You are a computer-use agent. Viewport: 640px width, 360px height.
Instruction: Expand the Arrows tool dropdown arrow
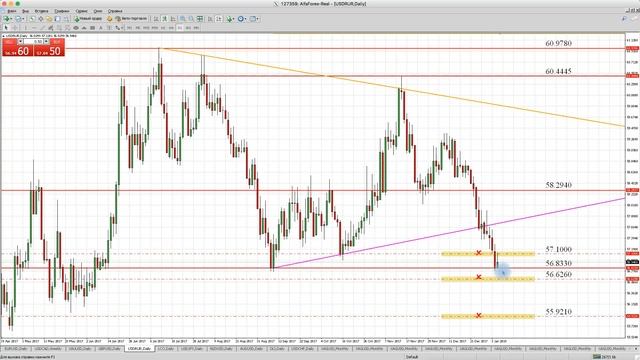point(122,28)
